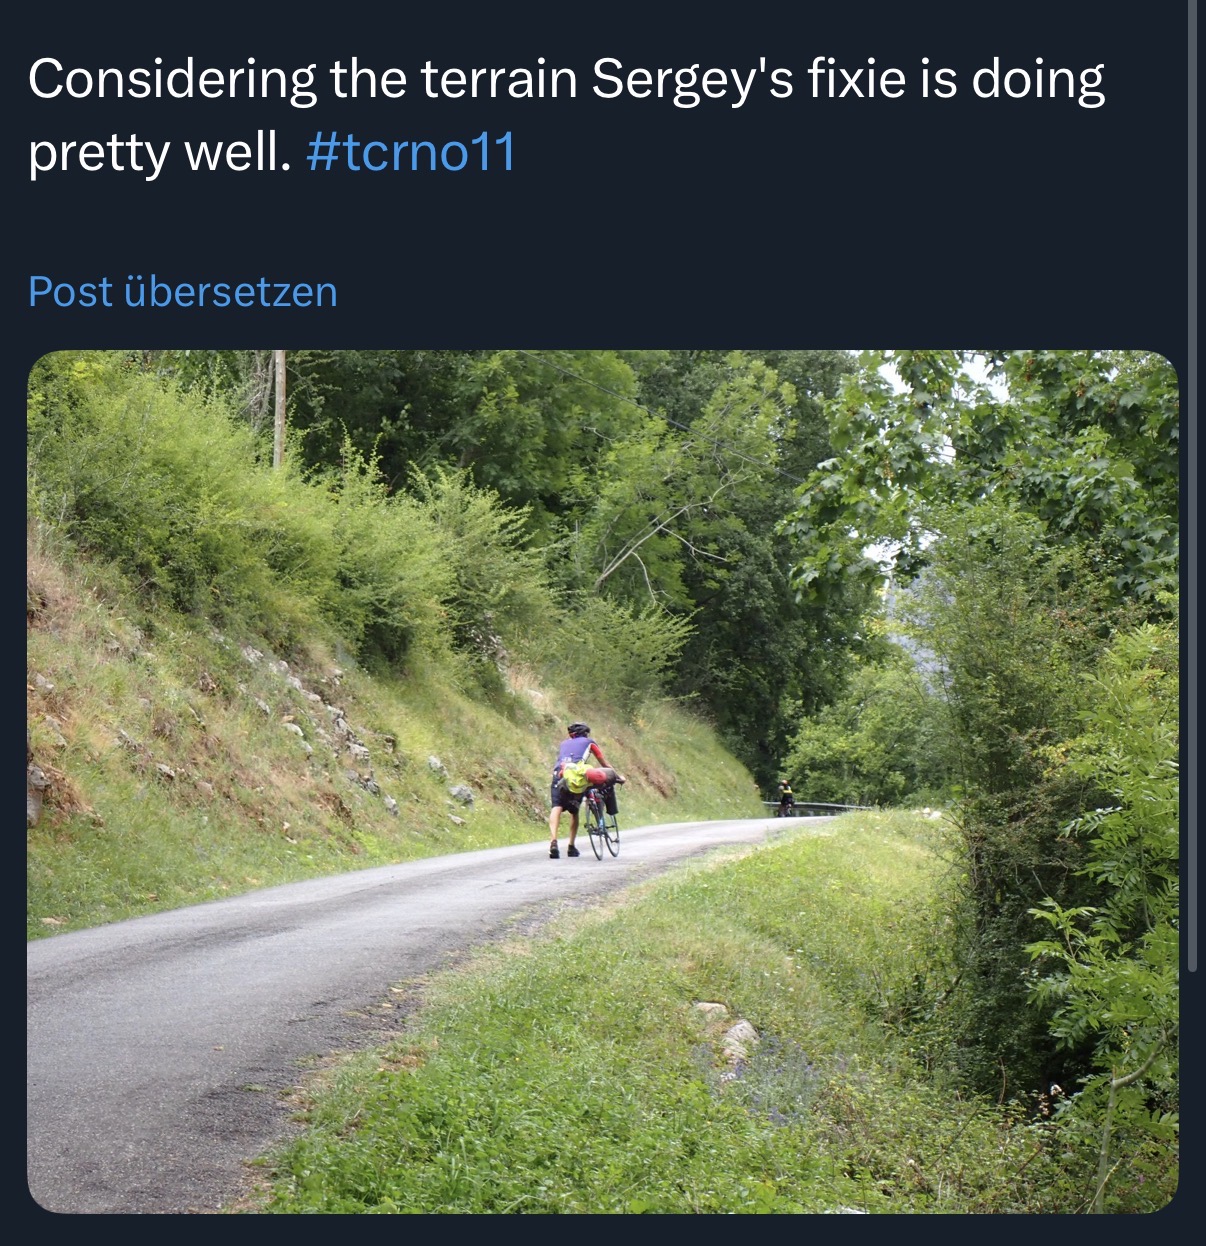1206x1246 pixels.
Task: Click the wooden utility pole in the photo
Action: click(279, 408)
